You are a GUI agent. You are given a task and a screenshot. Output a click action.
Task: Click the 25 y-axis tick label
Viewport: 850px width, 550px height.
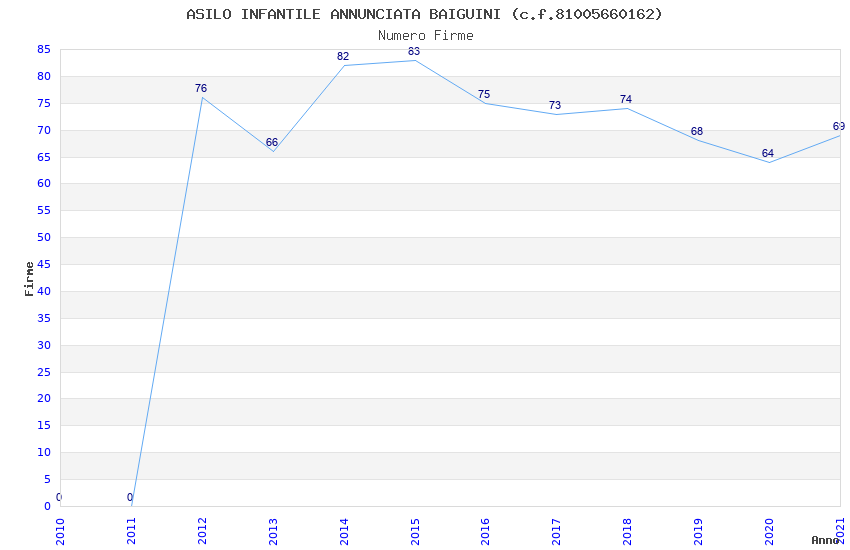click(x=44, y=372)
